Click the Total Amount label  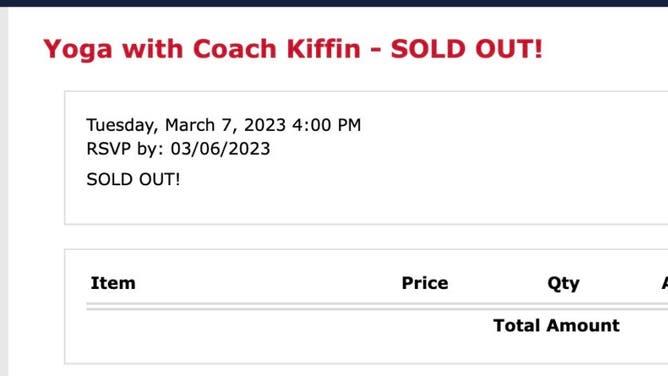point(556,325)
